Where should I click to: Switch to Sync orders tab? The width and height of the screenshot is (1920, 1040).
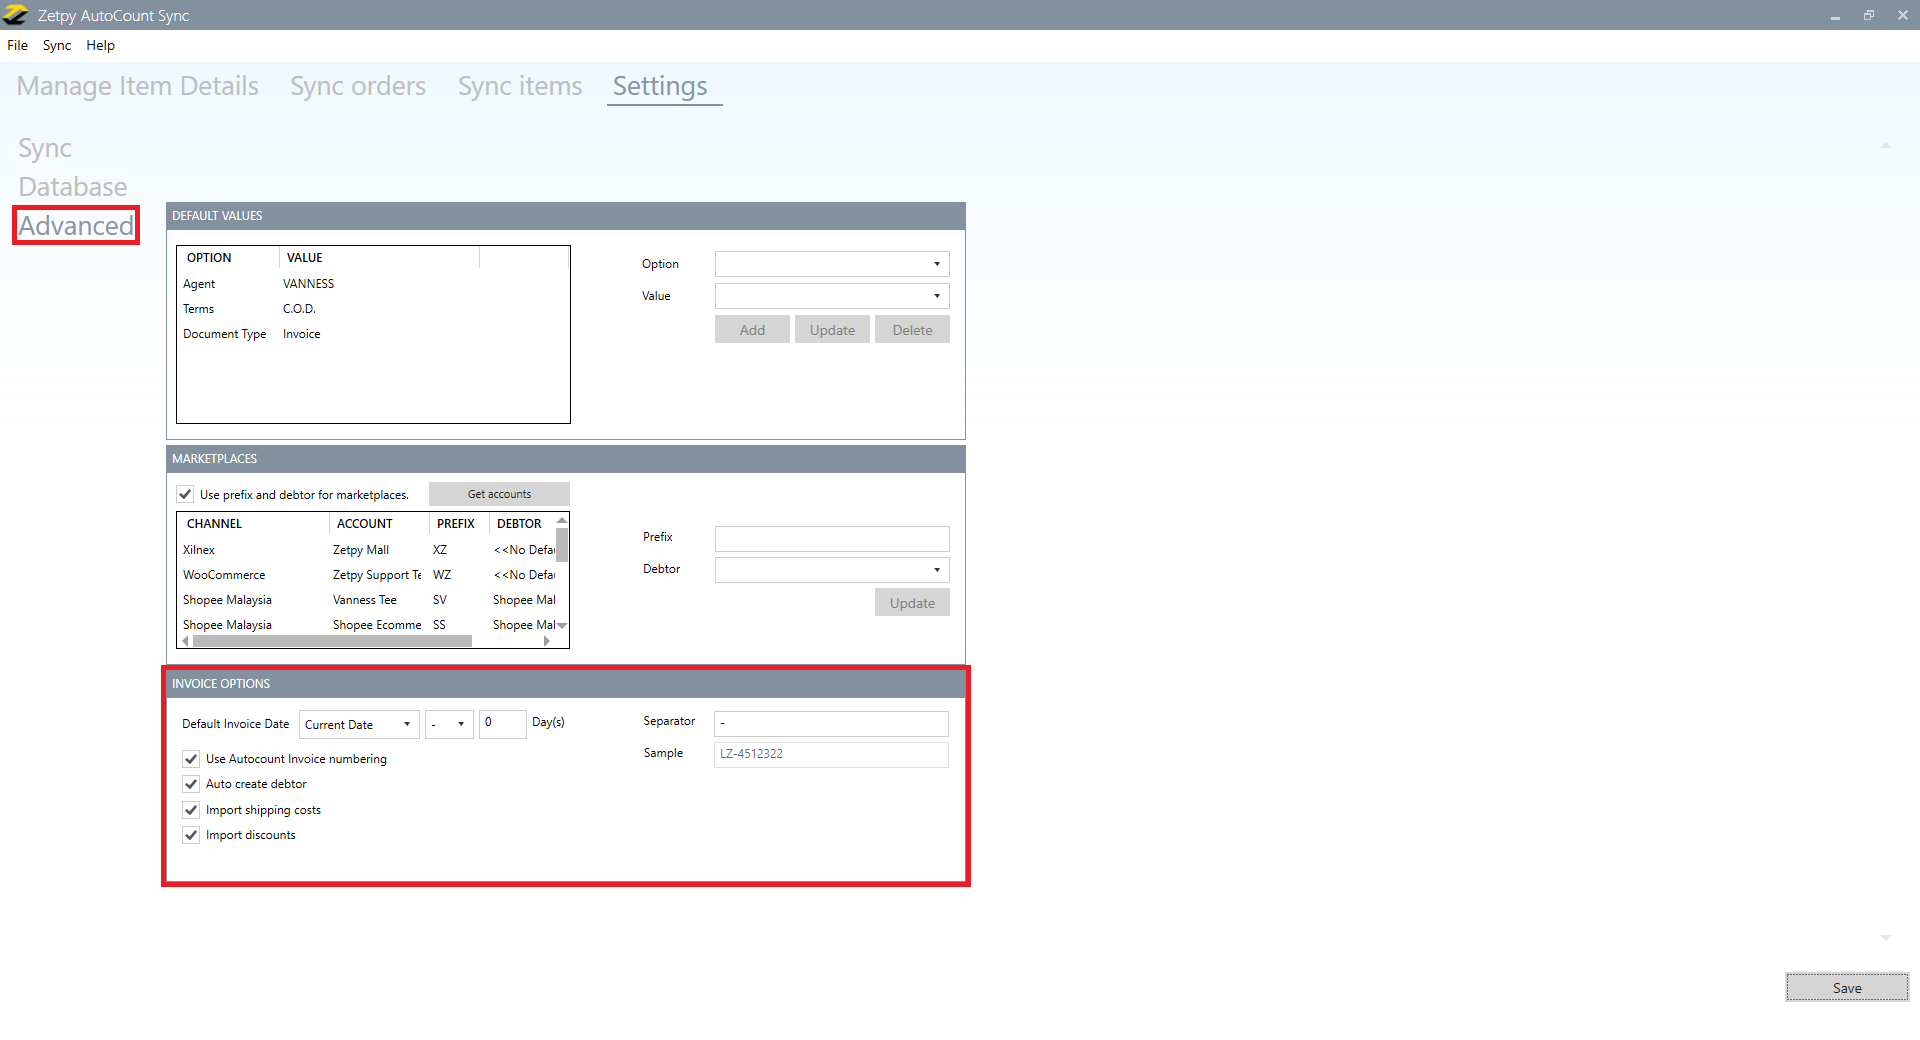click(358, 86)
